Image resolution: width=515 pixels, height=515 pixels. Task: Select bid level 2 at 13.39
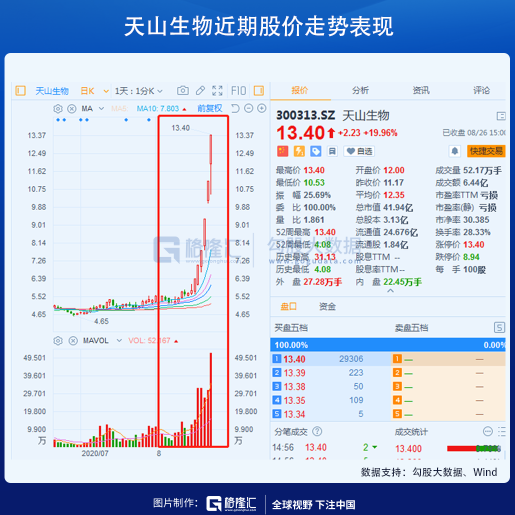click(331, 373)
